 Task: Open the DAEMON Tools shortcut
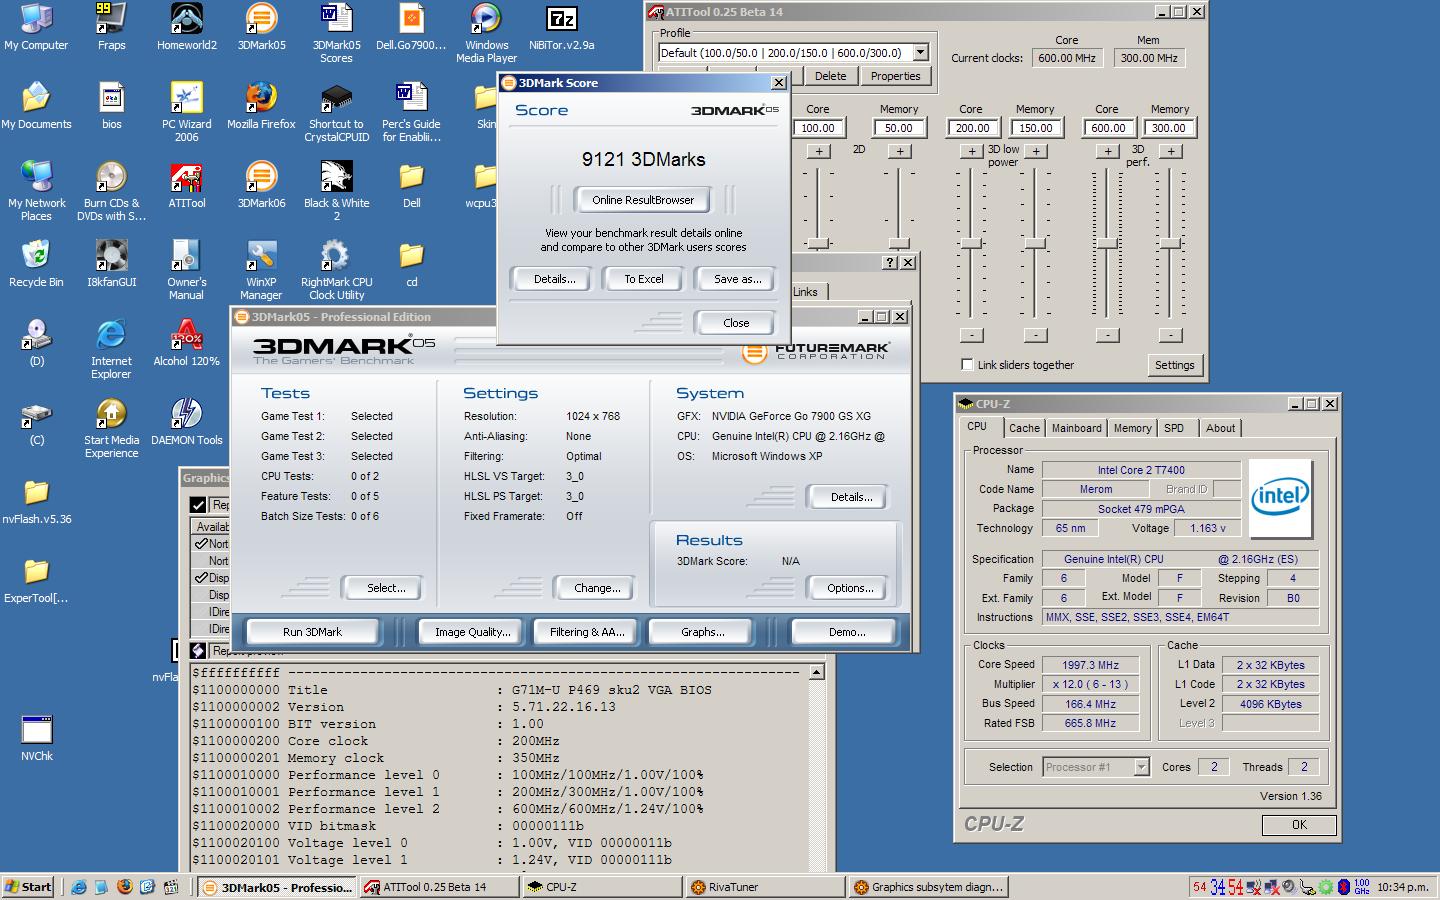pos(186,421)
